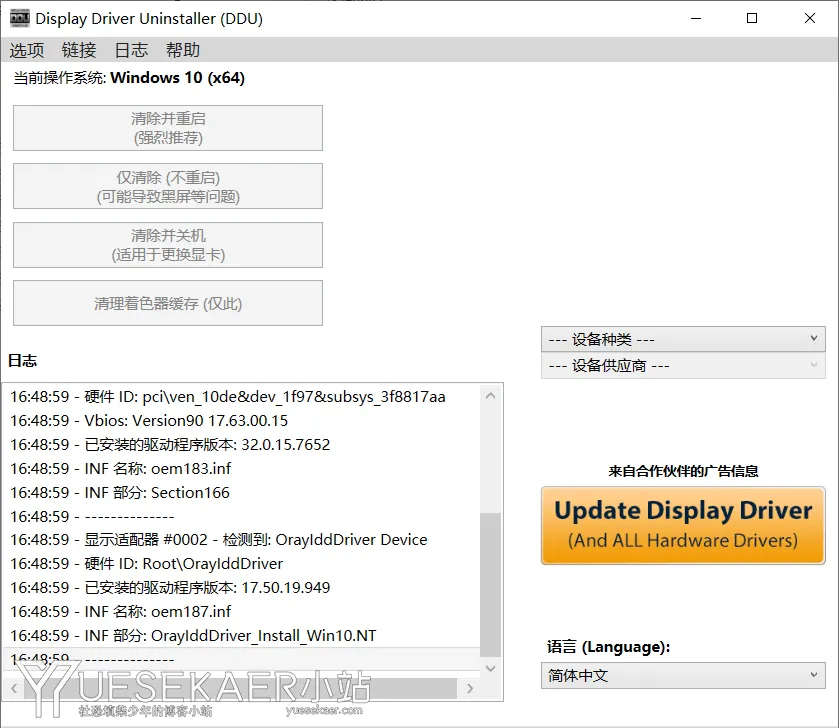Screen dimensions: 839x728
Task: Click the log horizontal scroll right arrow
Action: (470, 688)
